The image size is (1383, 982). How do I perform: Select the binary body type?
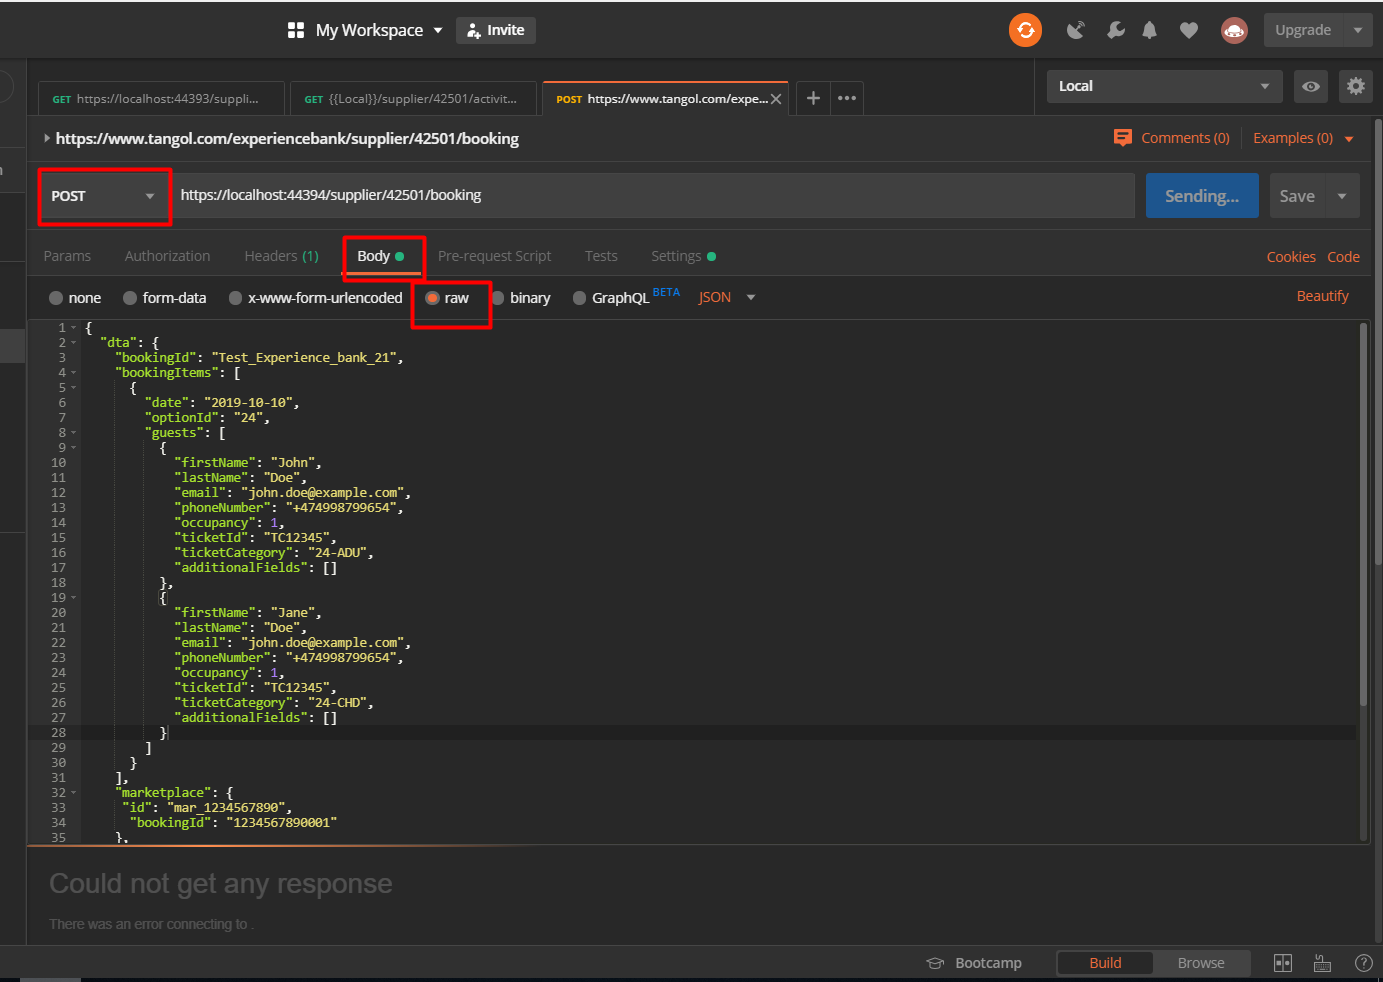coord(498,298)
